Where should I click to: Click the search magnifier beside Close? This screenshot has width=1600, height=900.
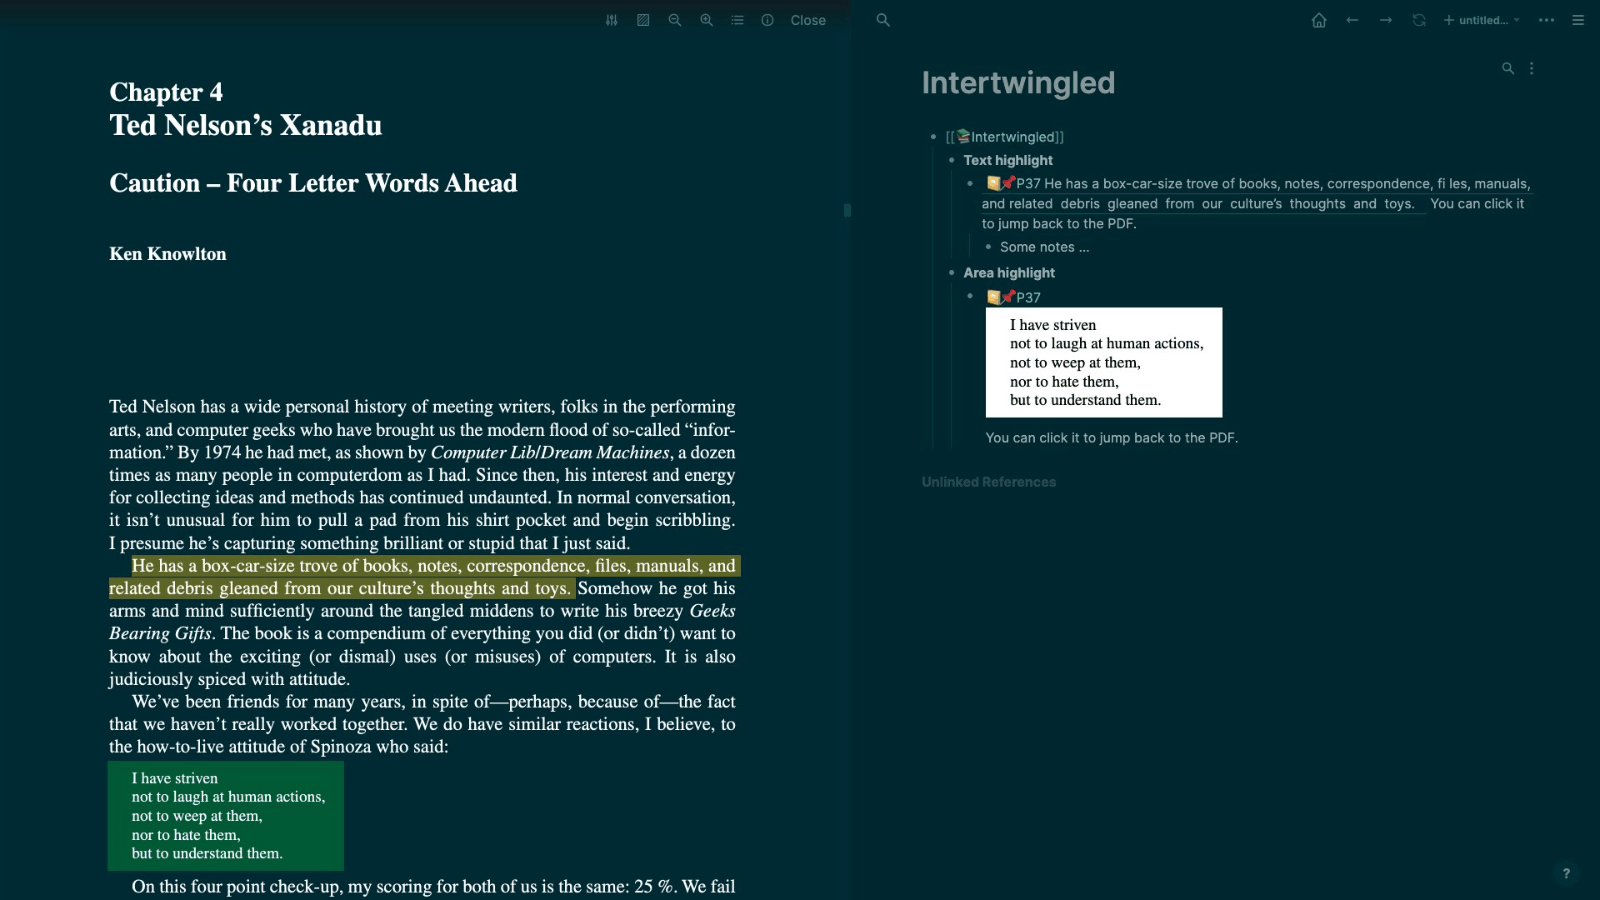882,20
